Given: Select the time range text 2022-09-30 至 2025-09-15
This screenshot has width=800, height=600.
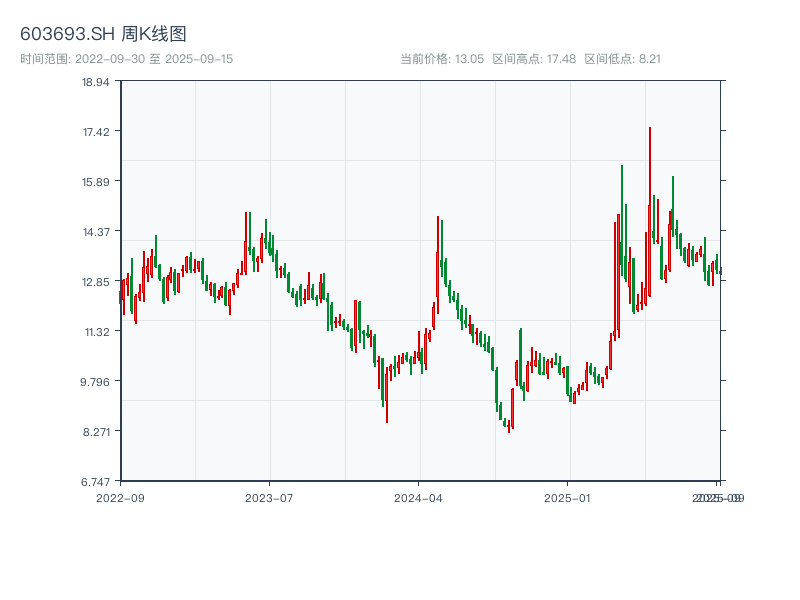Looking at the screenshot, I should [x=127, y=59].
